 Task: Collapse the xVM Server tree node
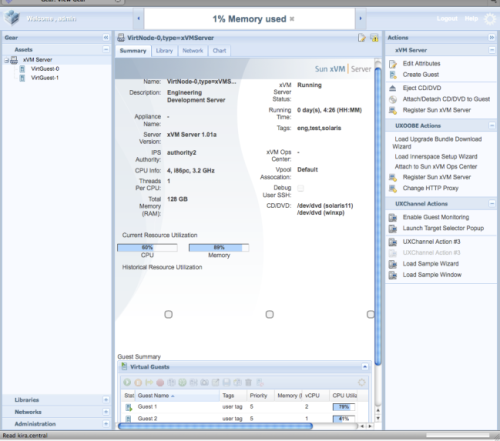coord(6,60)
